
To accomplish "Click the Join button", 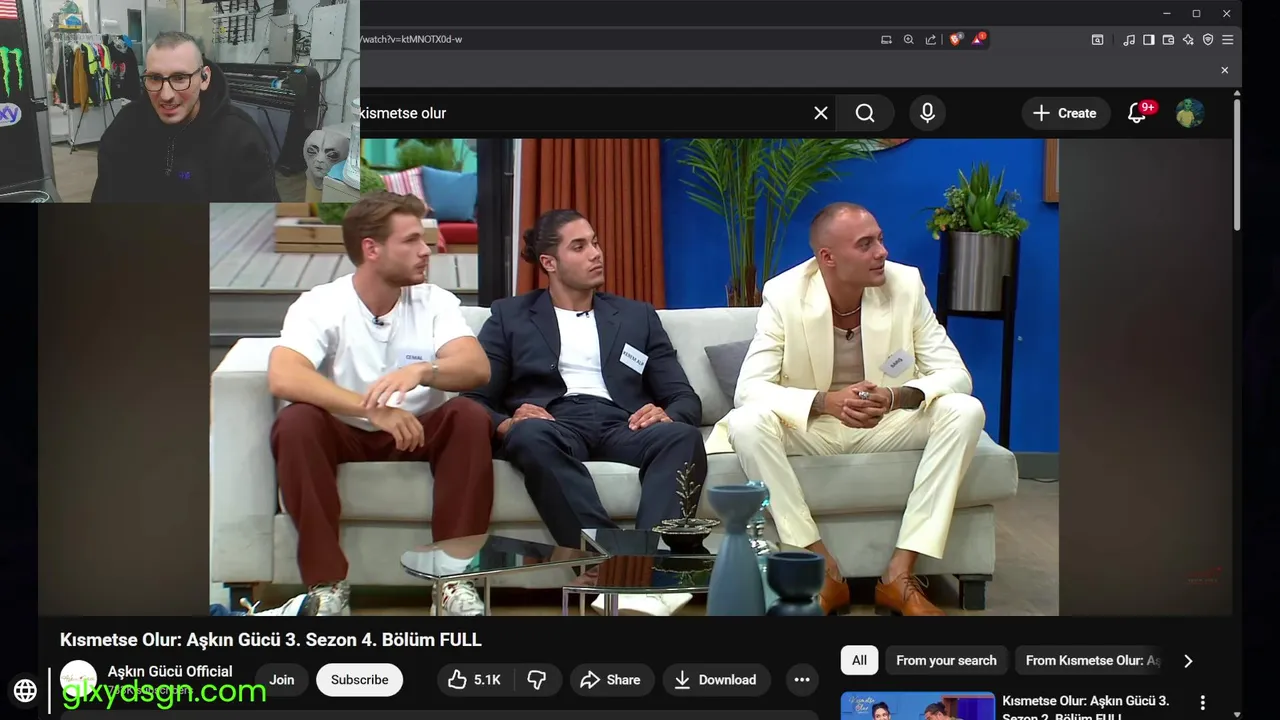I will pyautogui.click(x=282, y=680).
